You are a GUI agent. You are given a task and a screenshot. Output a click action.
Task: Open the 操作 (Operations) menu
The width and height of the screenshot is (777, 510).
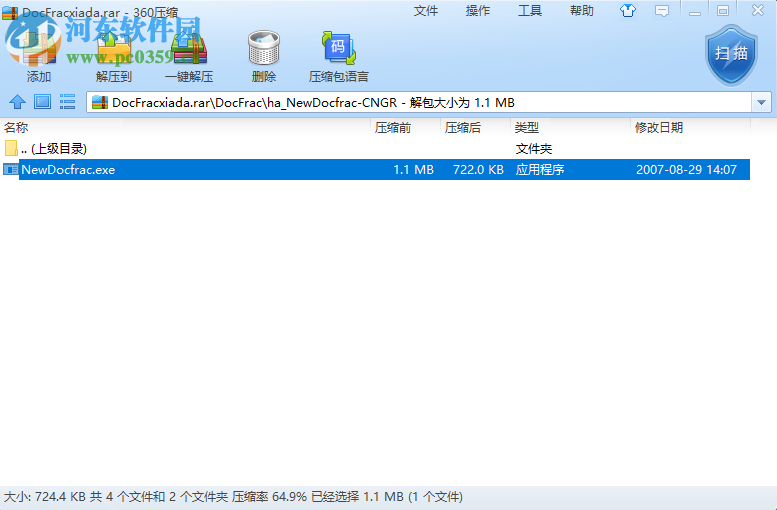pyautogui.click(x=478, y=11)
